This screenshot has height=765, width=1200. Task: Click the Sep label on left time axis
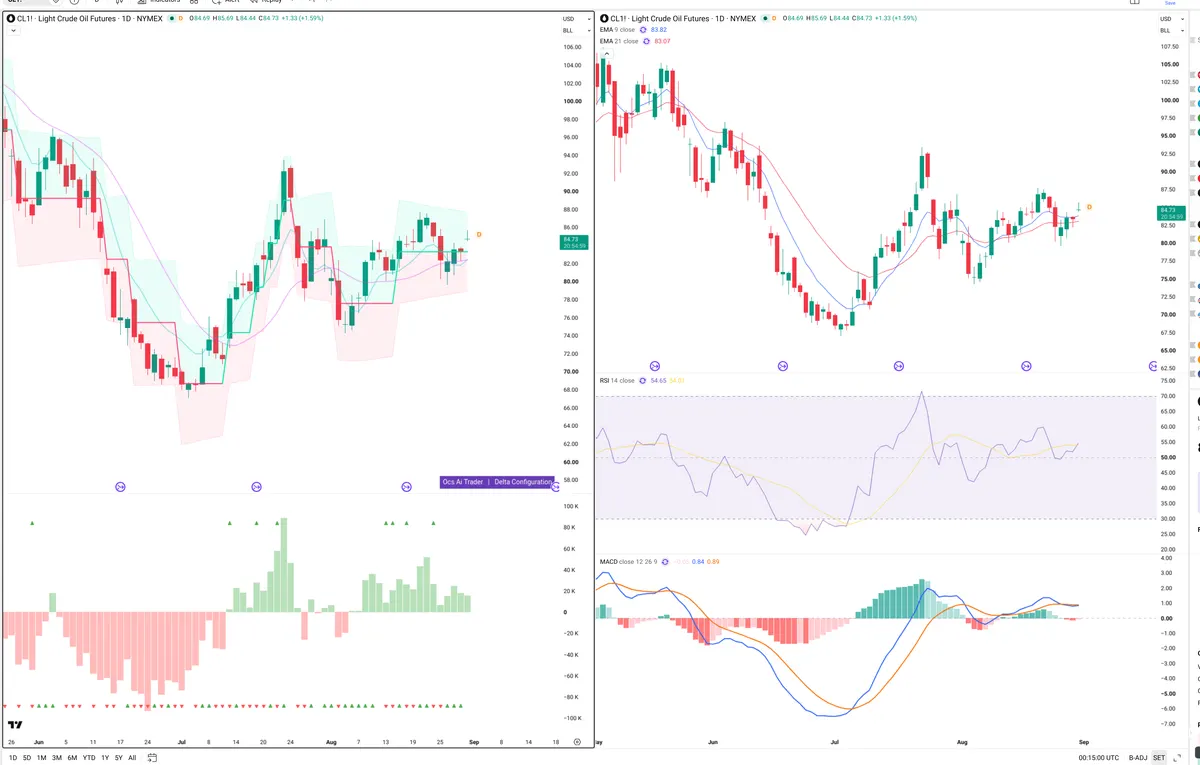tap(473, 742)
